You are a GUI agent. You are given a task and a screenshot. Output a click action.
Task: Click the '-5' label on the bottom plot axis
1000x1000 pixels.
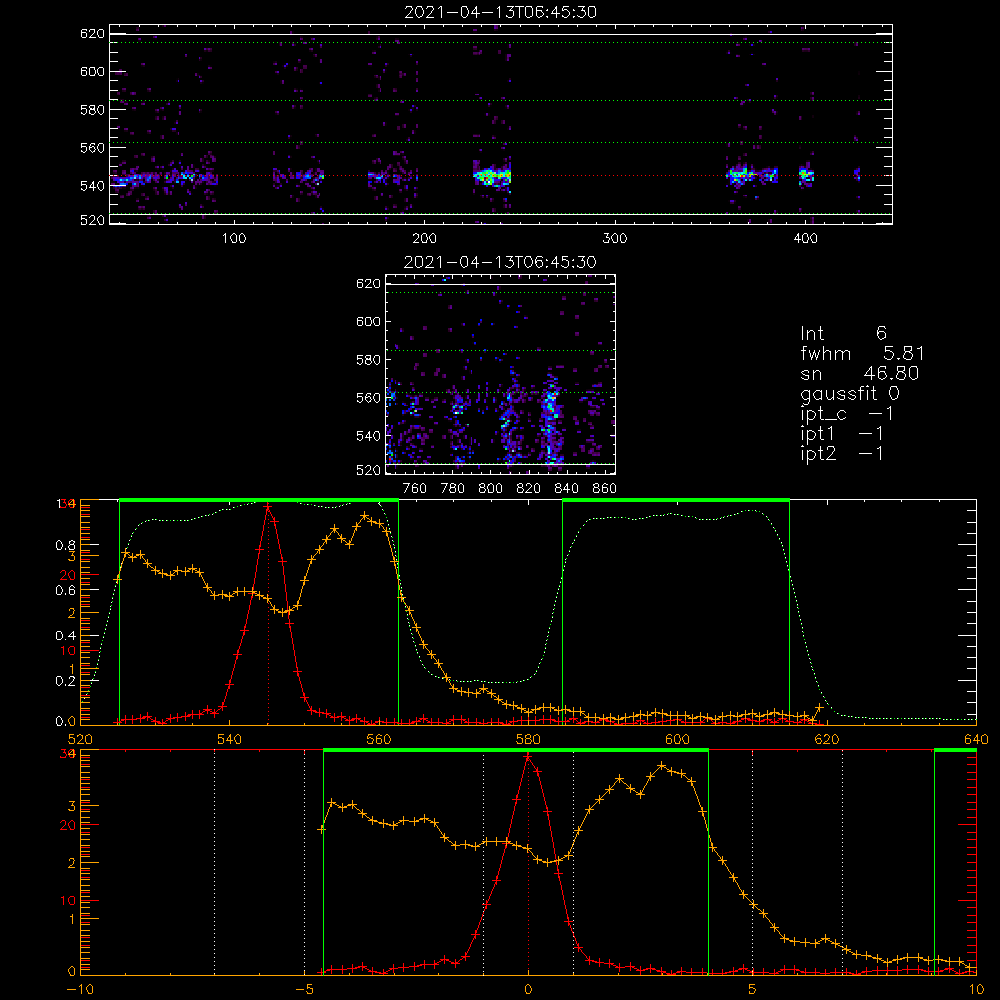(304, 989)
